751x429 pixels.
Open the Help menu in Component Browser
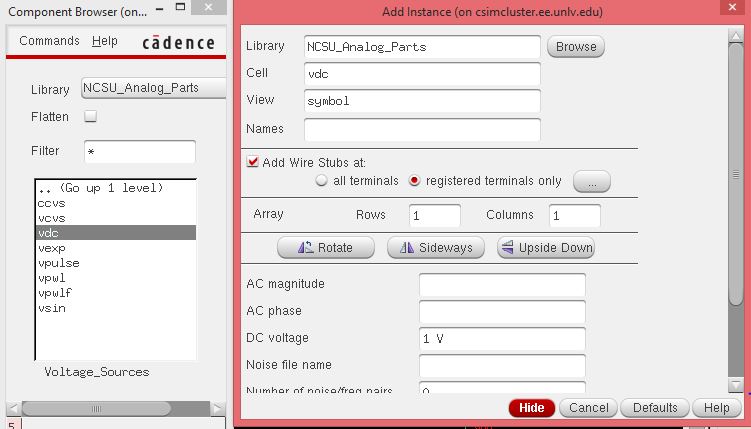104,41
